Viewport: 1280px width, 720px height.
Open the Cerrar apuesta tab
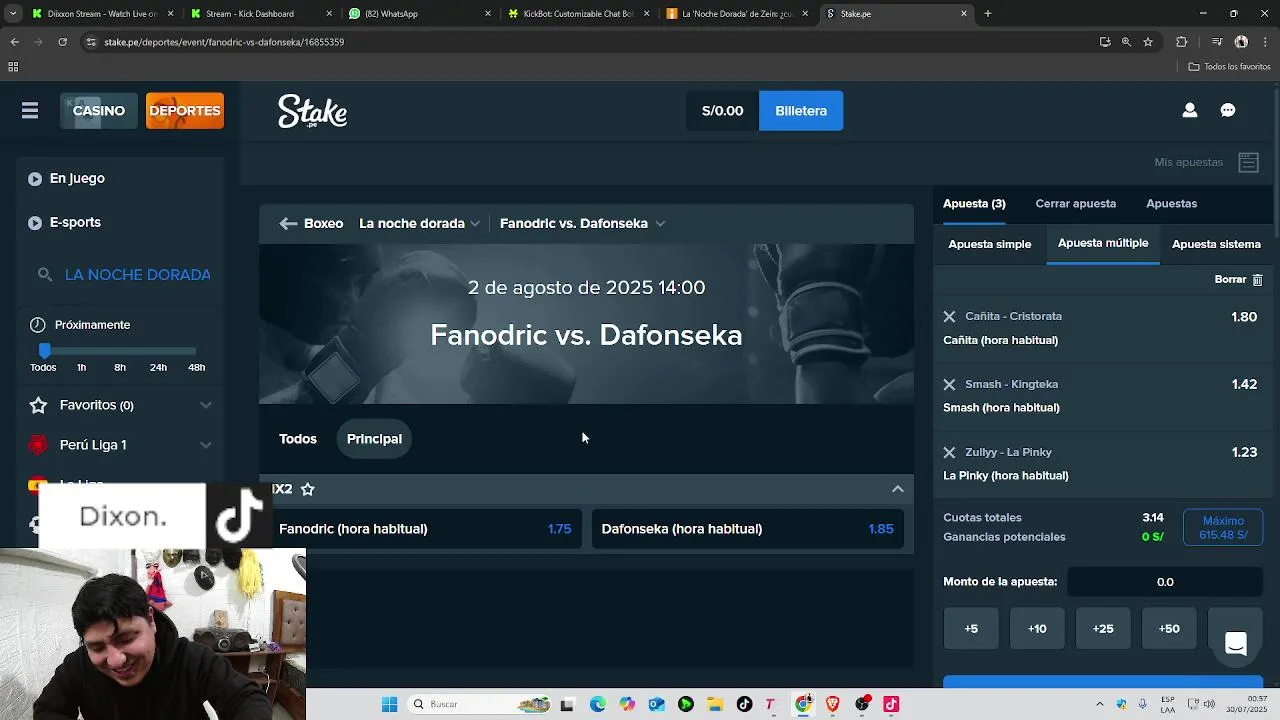(x=1075, y=204)
